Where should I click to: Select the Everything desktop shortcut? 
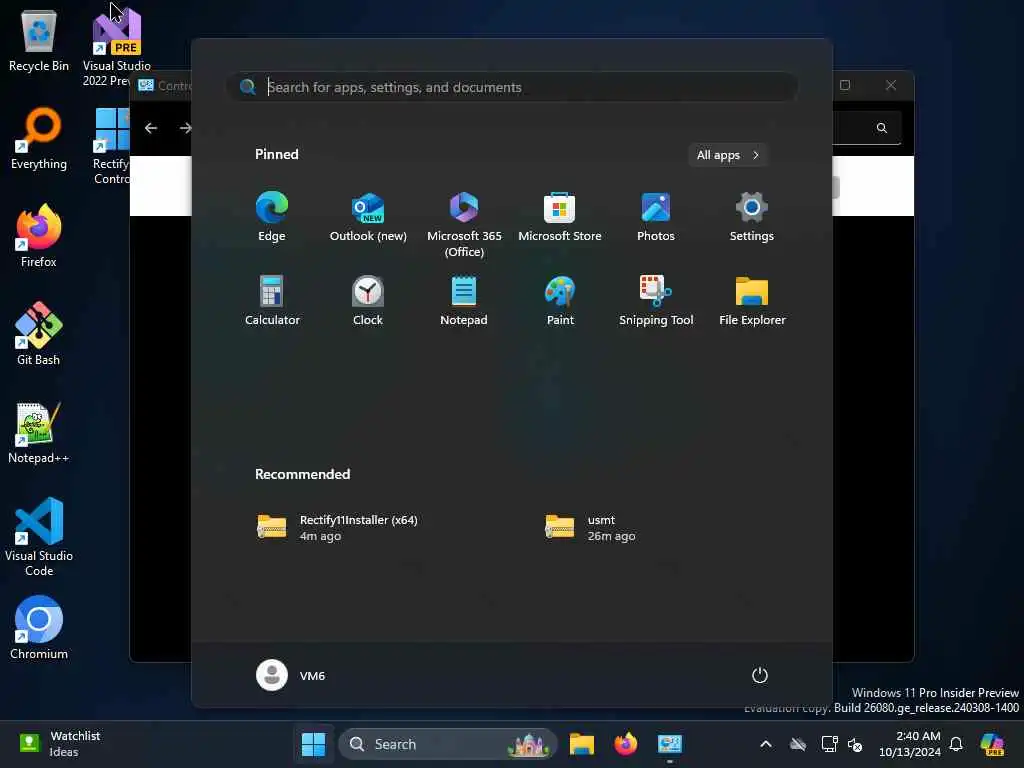[x=39, y=138]
